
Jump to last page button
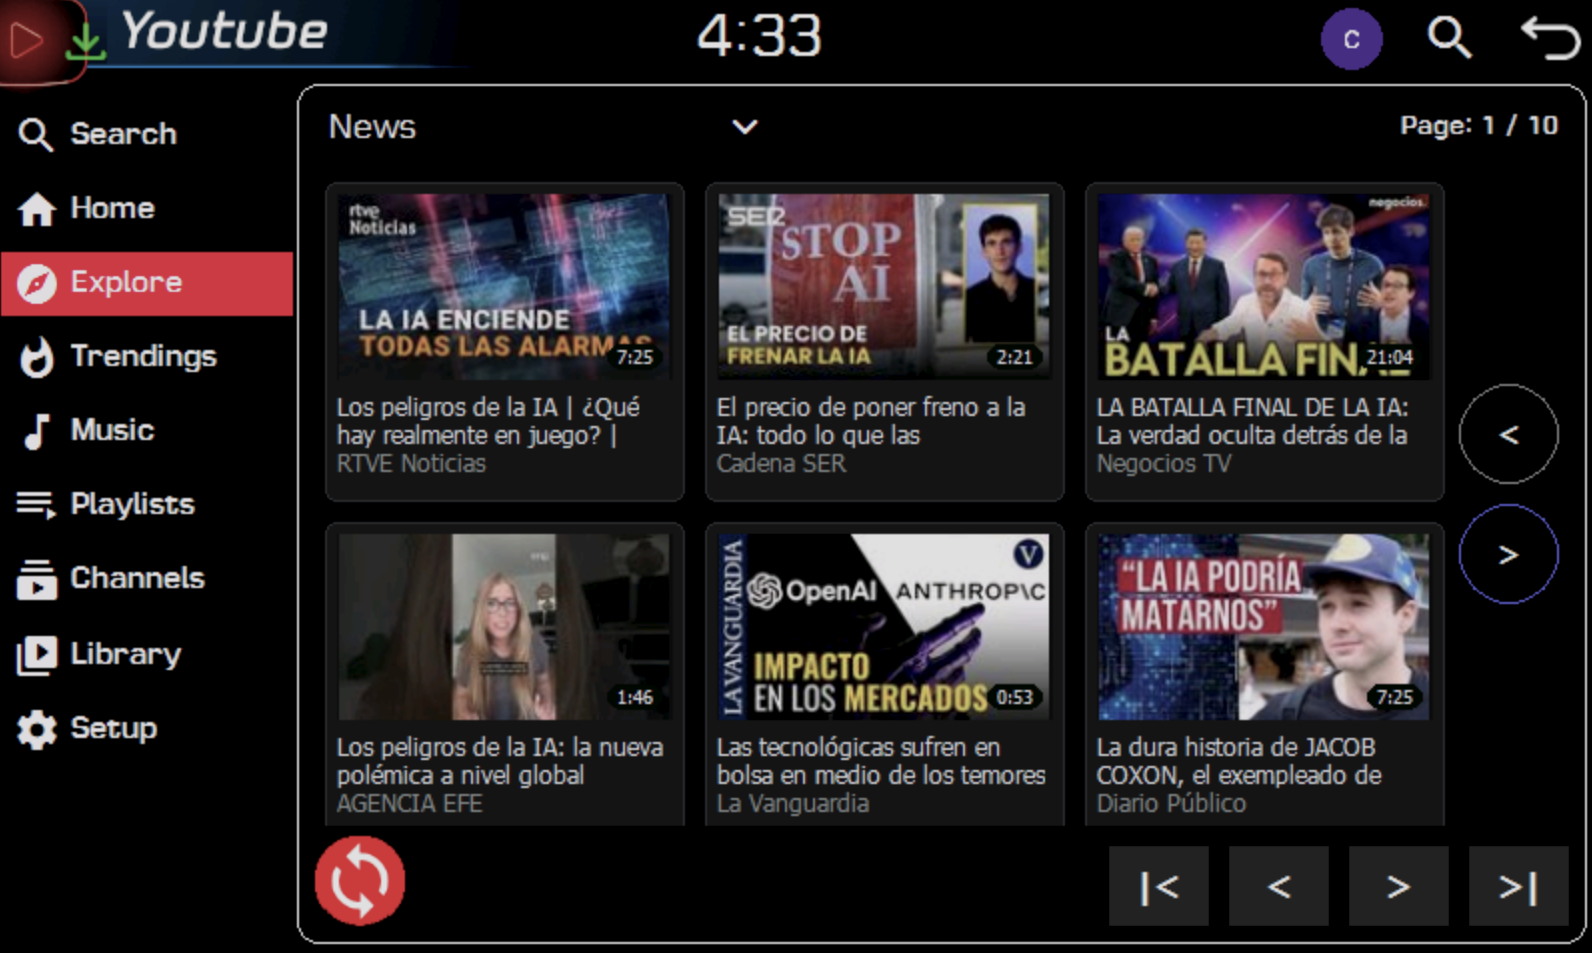[1518, 886]
